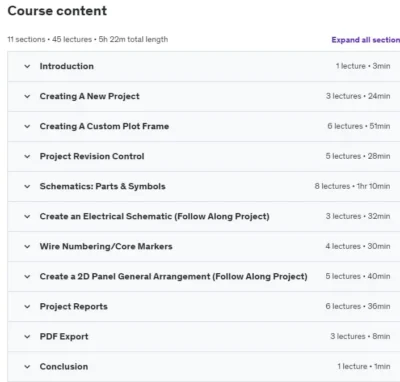Expand Schematics: Parts & Symbols chevron
The image size is (400, 382).
click(x=27, y=186)
